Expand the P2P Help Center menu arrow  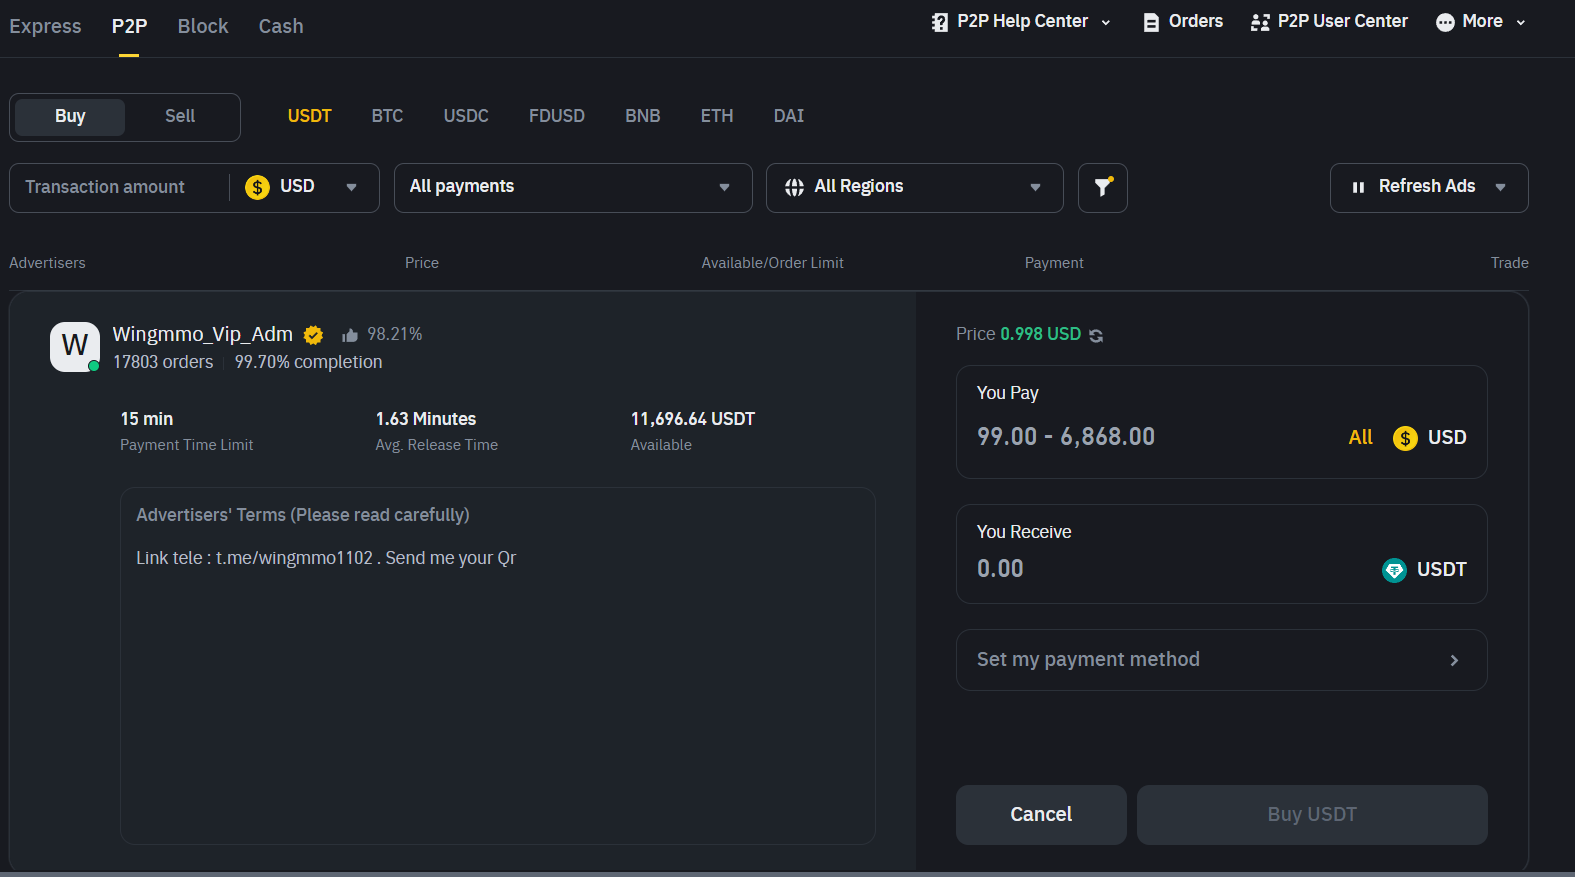[x=1106, y=23]
